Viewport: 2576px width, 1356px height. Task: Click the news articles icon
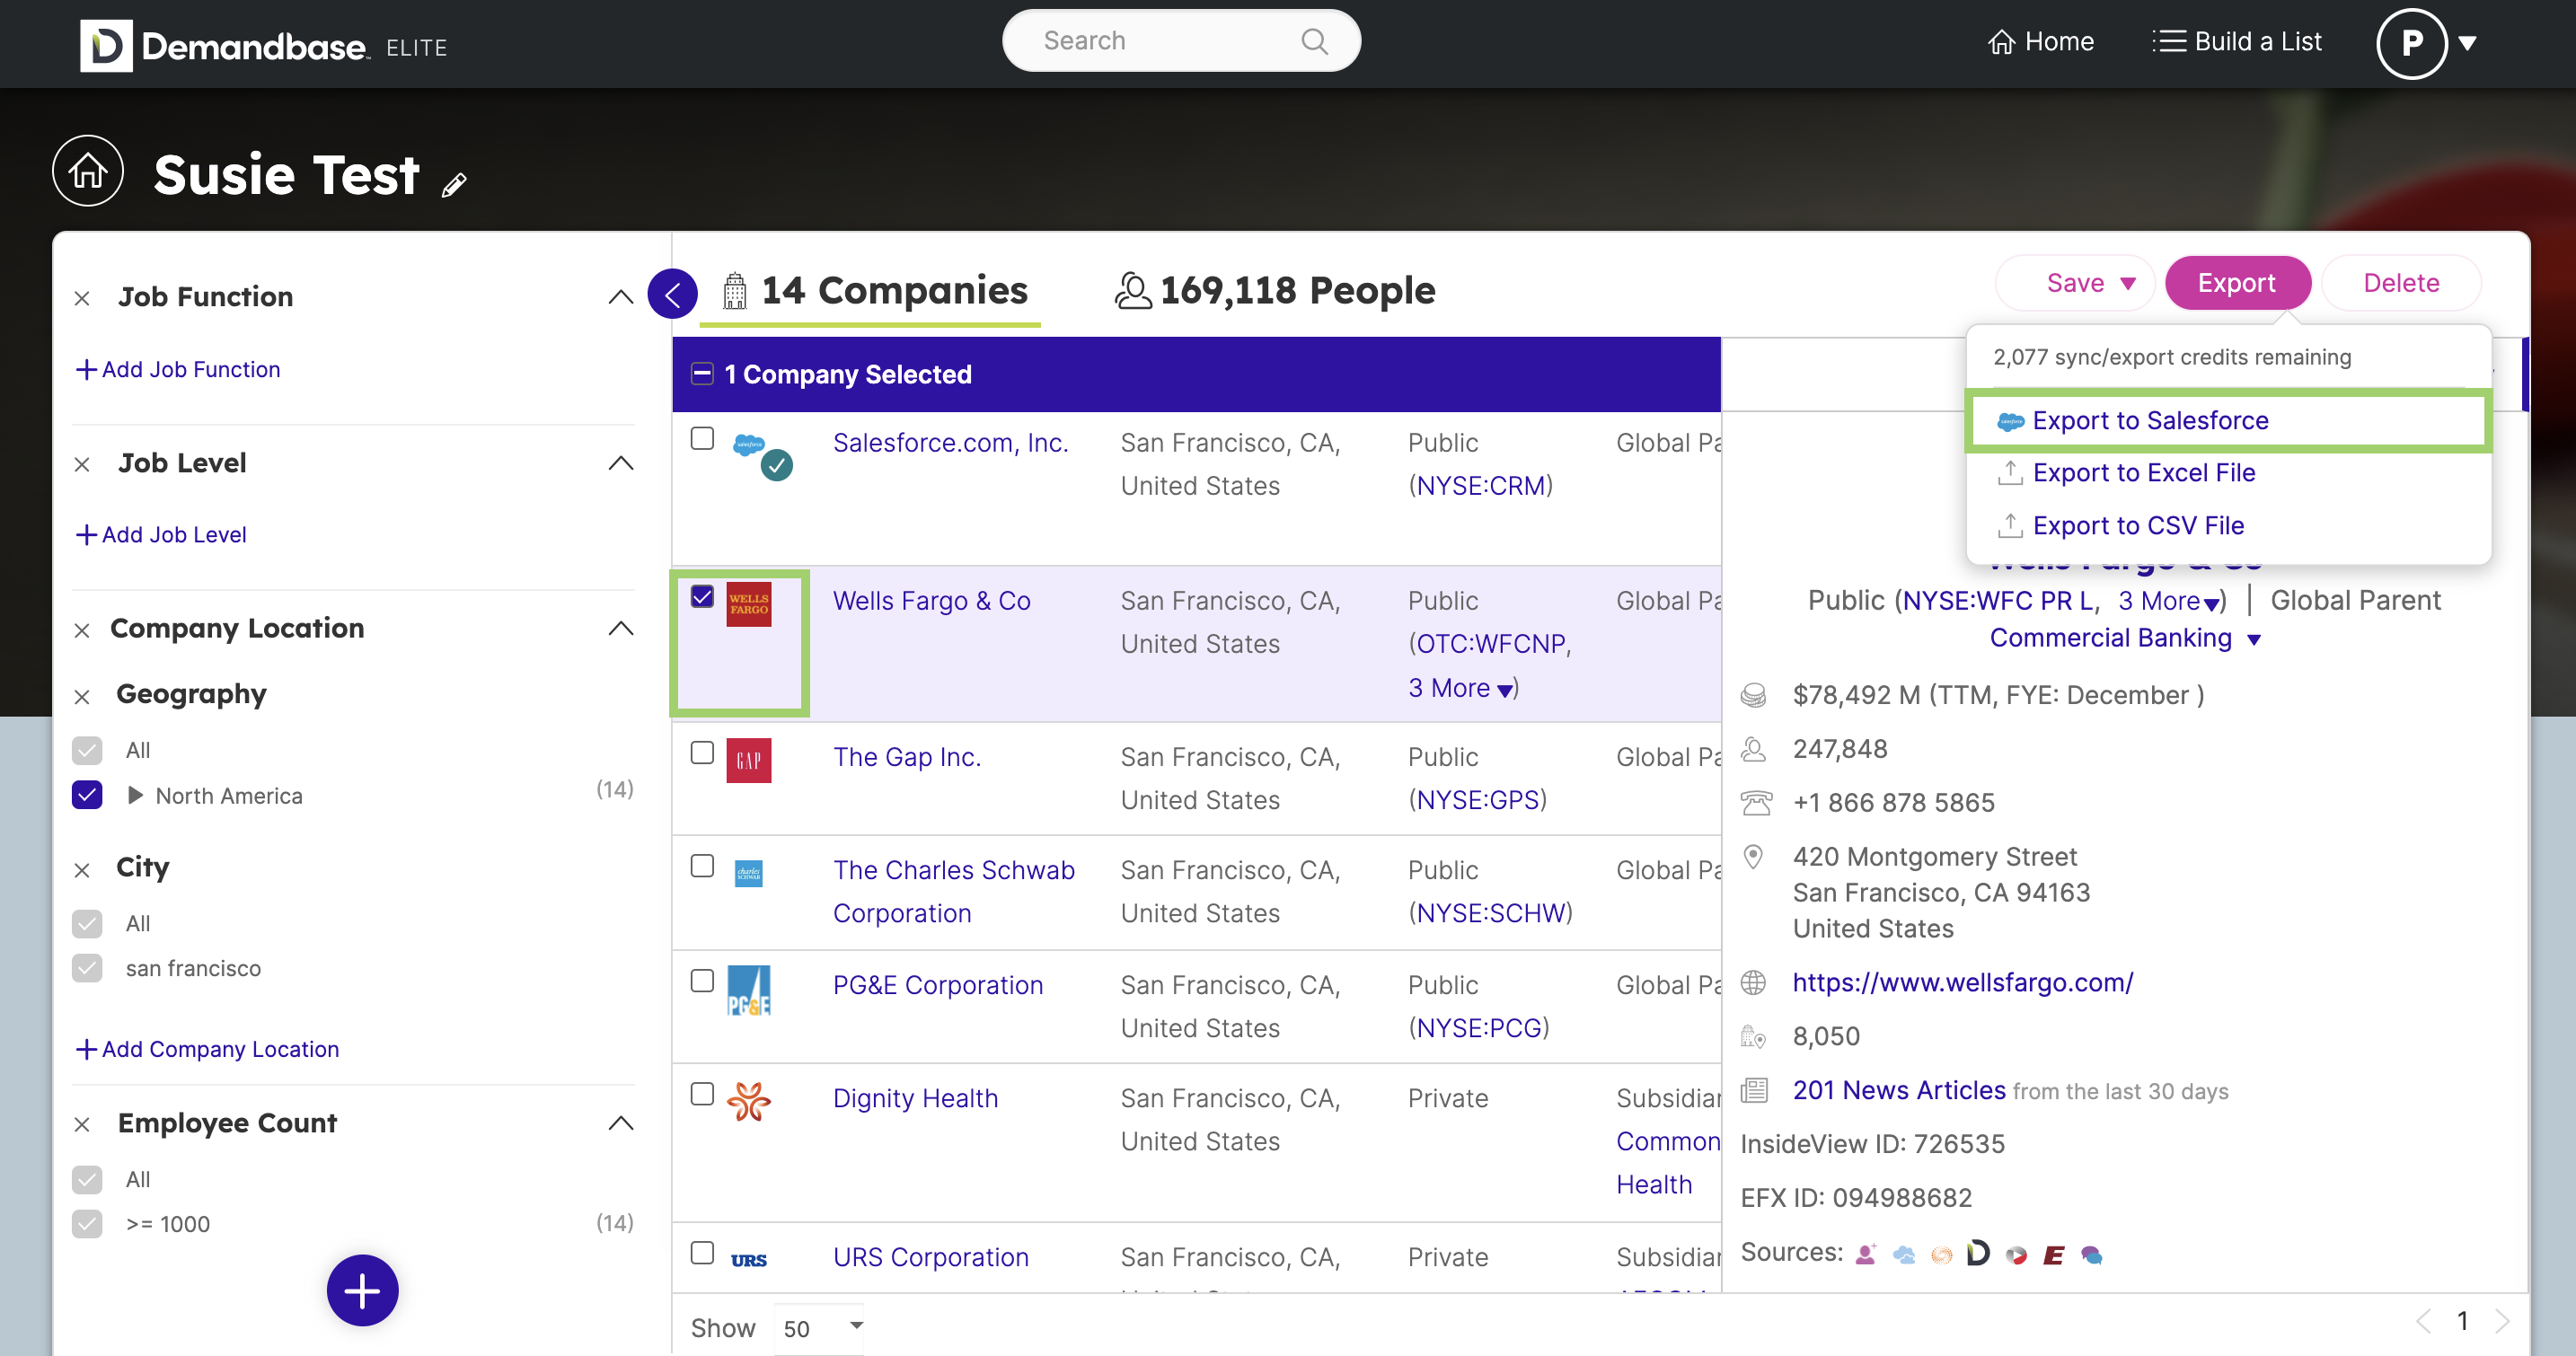[1754, 1090]
